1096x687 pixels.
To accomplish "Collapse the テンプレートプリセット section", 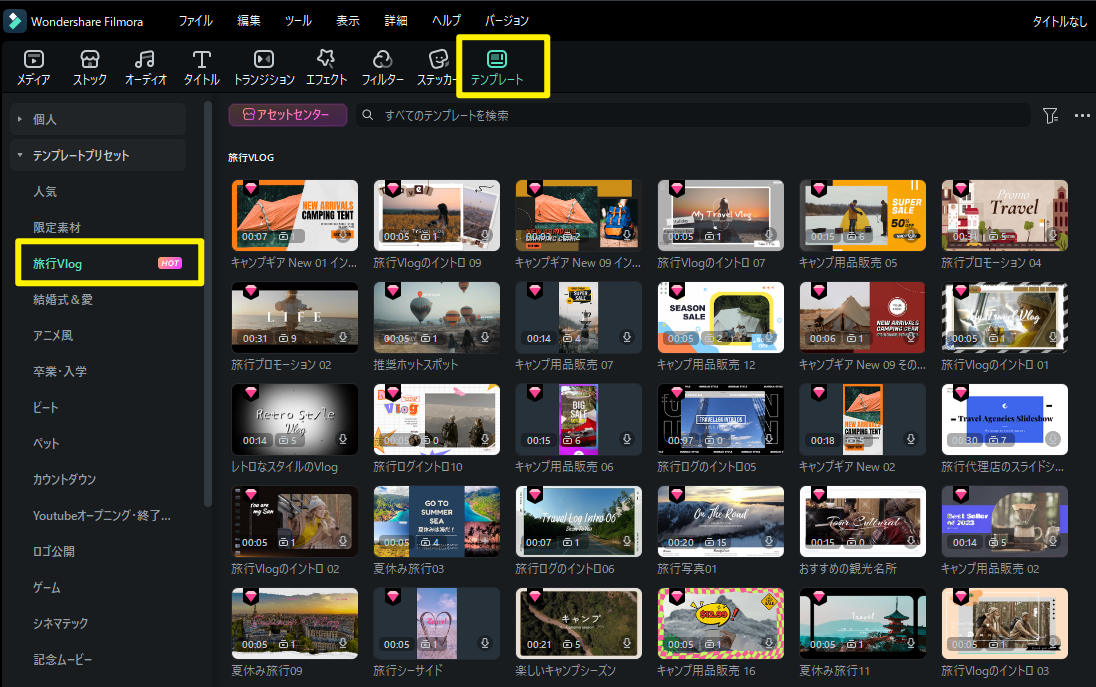I will 19,155.
